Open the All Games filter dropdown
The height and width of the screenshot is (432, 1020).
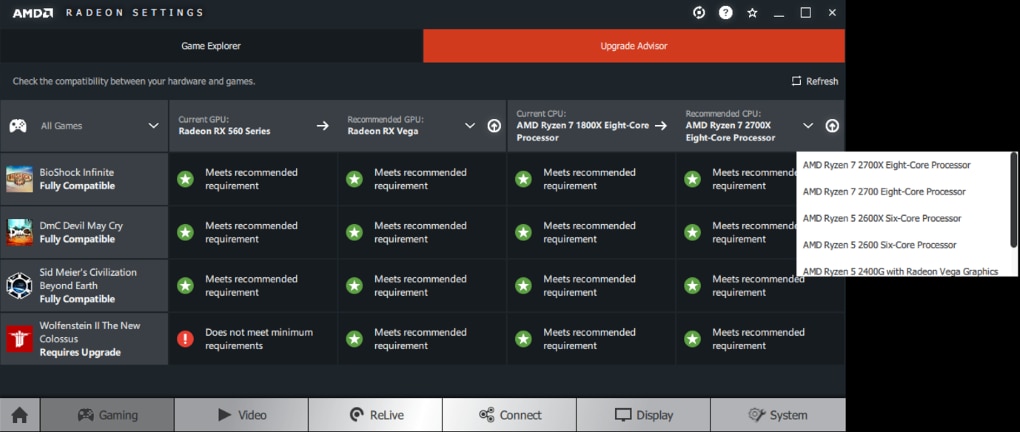pyautogui.click(x=85, y=126)
